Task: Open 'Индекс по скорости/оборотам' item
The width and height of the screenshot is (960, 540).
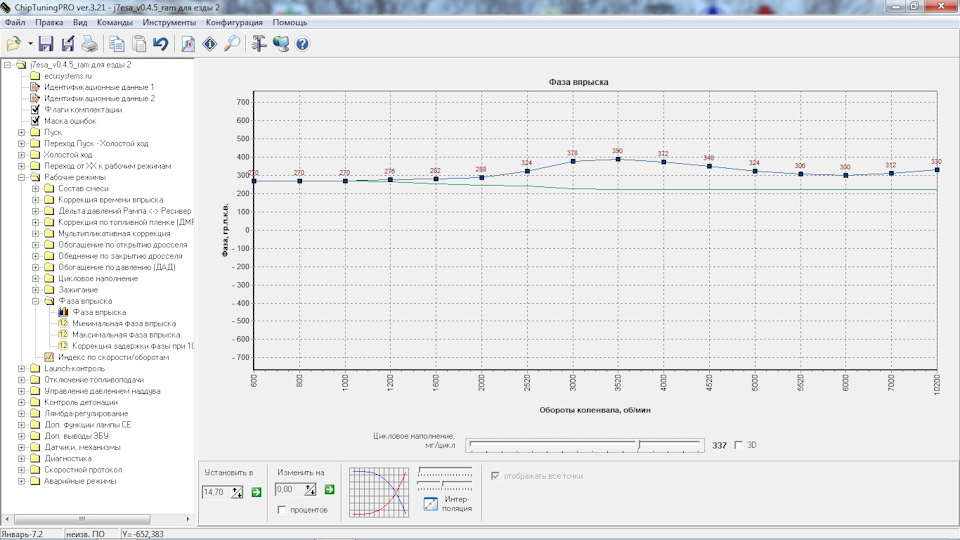Action: click(x=113, y=357)
